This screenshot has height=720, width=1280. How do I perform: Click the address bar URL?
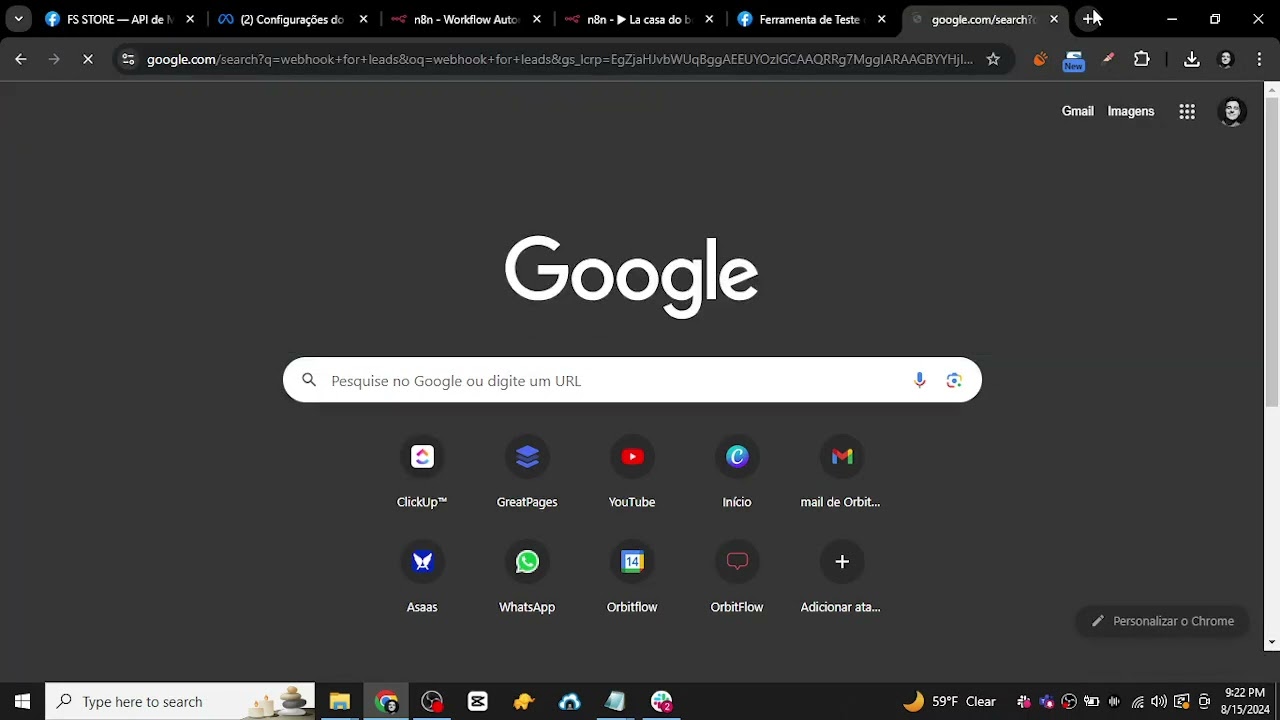[559, 60]
